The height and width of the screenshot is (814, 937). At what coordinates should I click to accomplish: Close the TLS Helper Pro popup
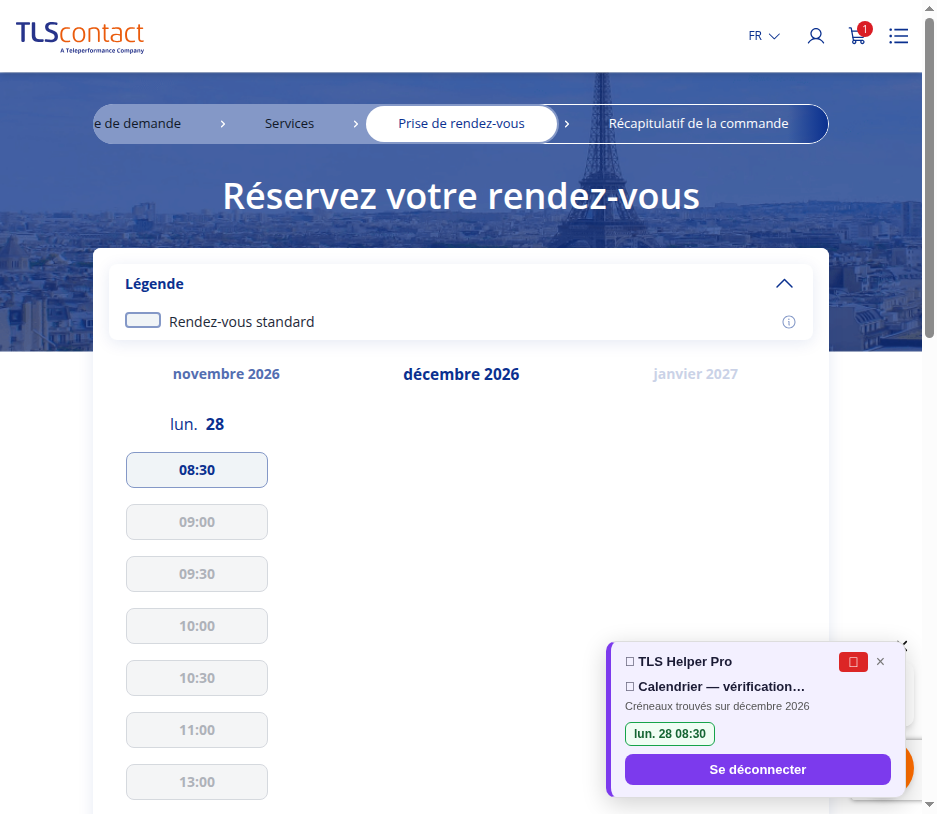pos(880,662)
